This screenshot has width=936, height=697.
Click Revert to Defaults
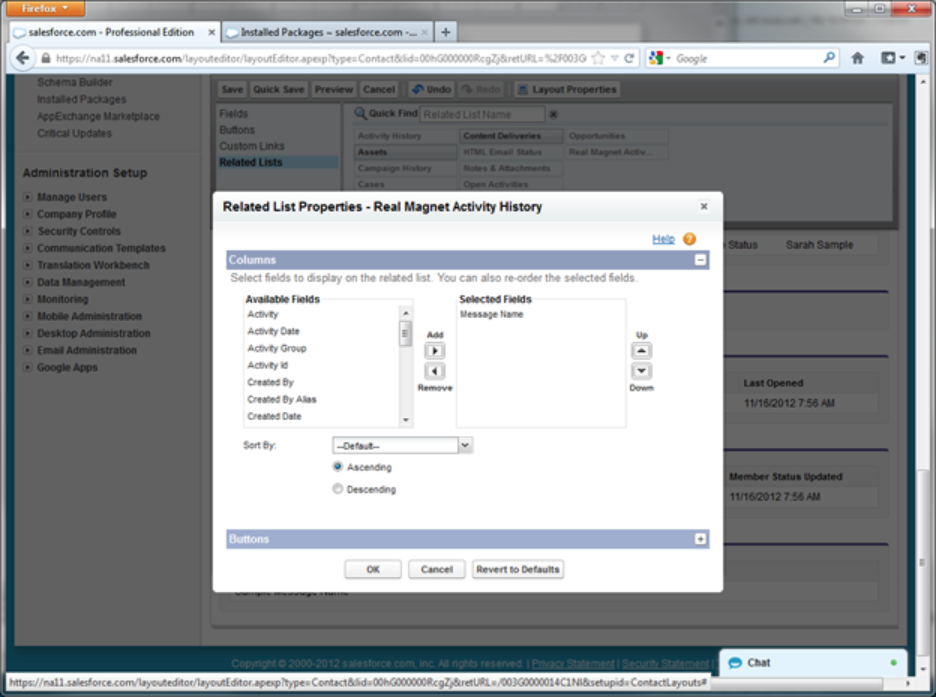[x=518, y=569]
